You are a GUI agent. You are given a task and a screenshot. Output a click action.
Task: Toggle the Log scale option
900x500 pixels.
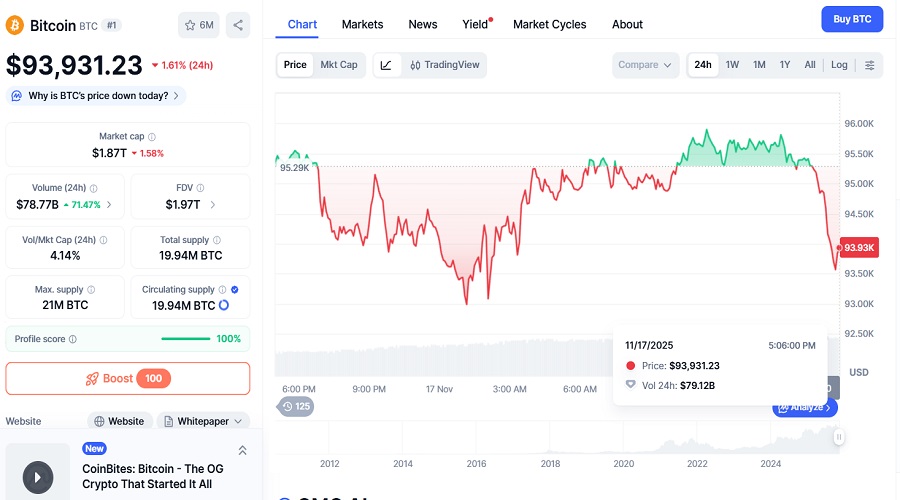[x=839, y=65]
